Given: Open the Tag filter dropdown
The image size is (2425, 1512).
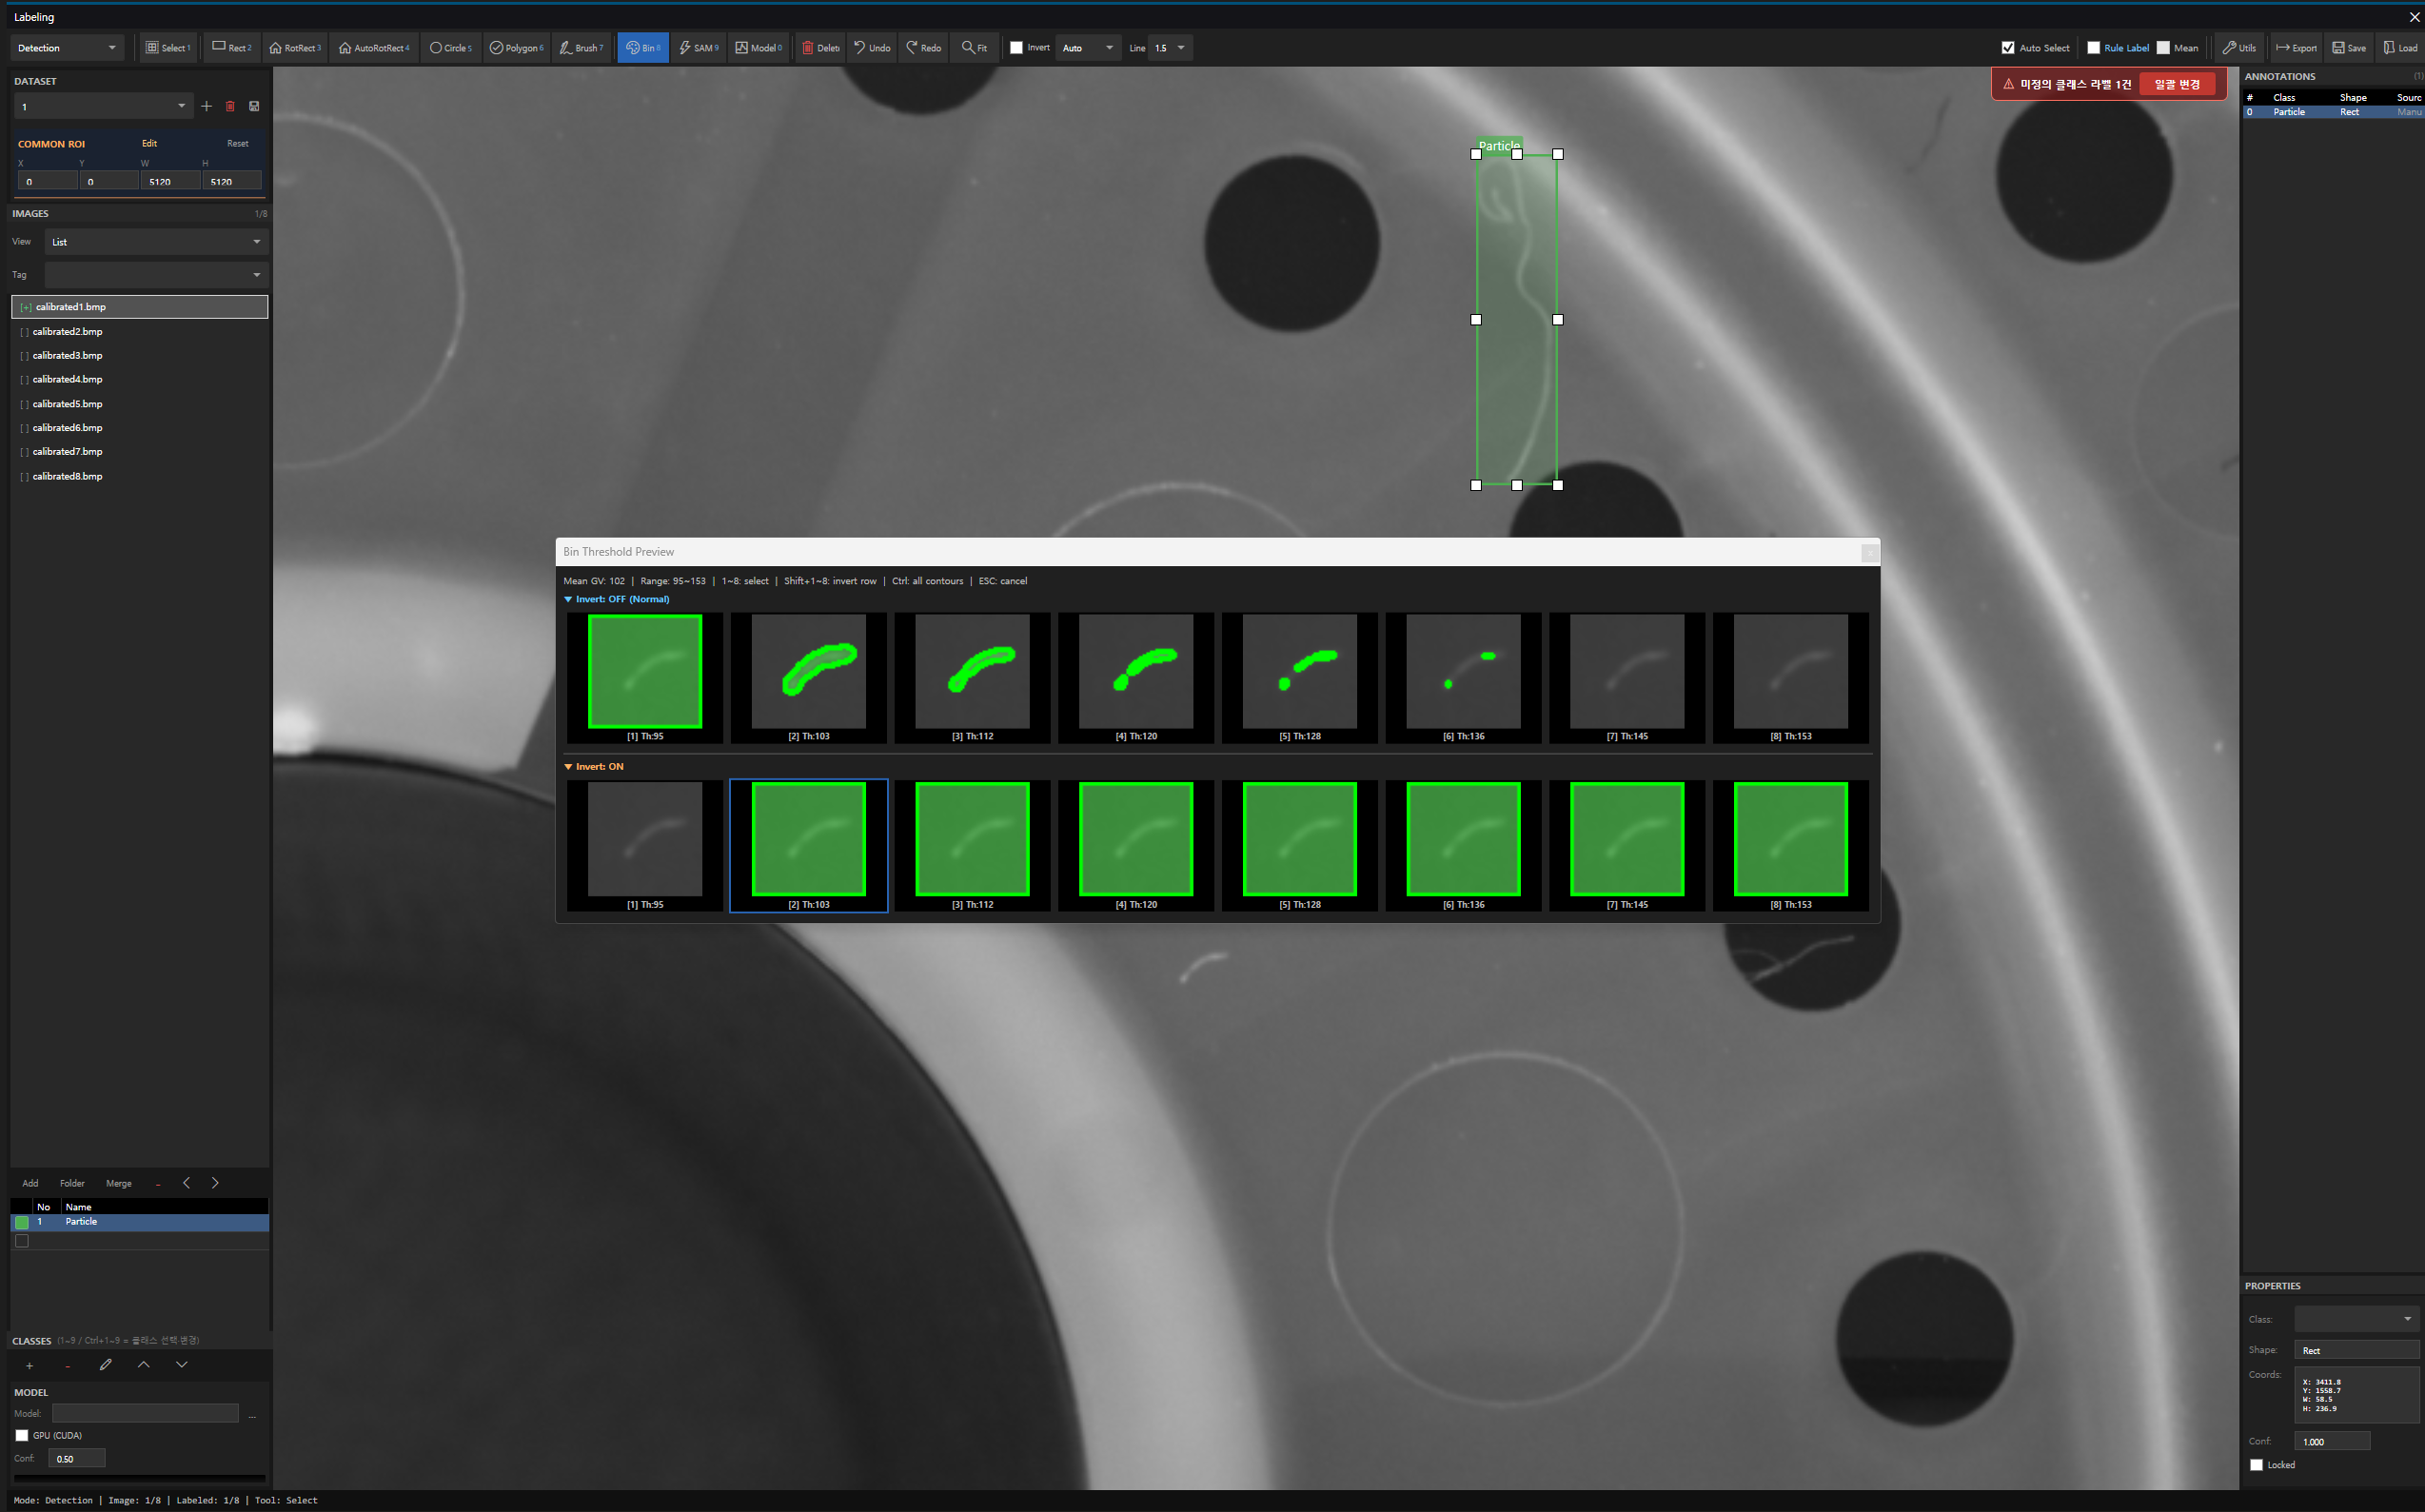Looking at the screenshot, I should pyautogui.click(x=156, y=275).
